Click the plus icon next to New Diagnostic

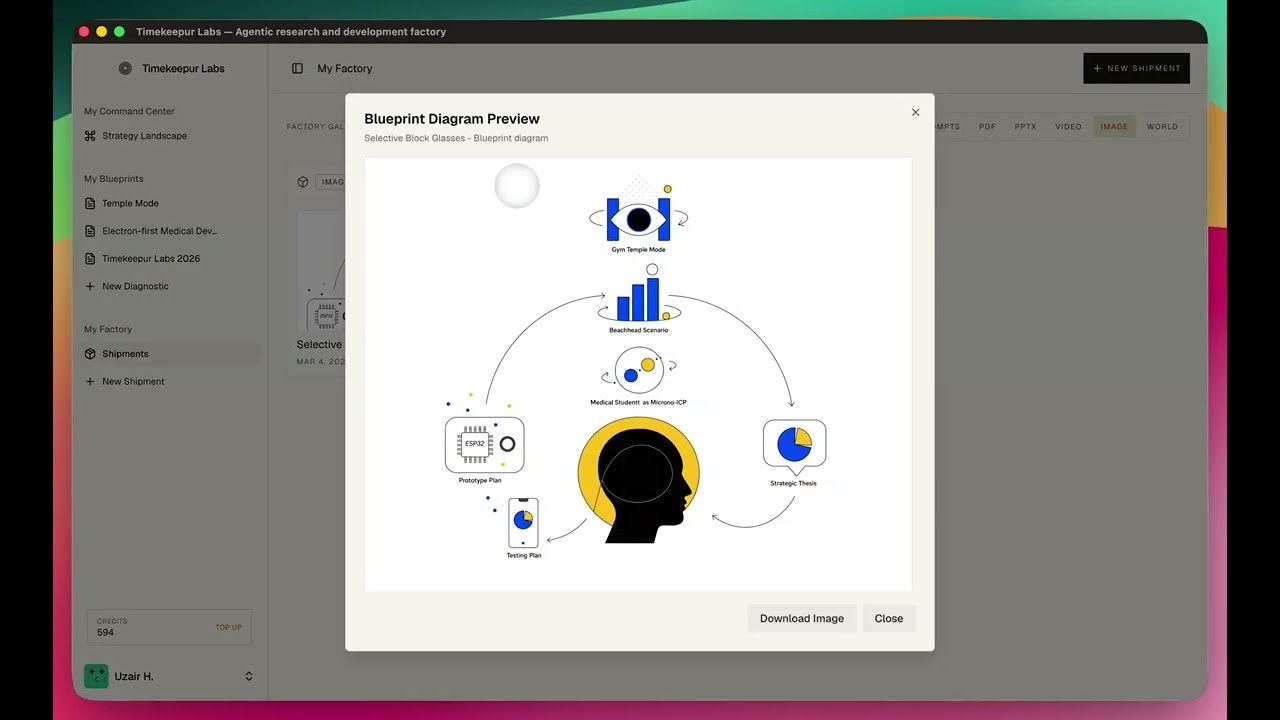tap(89, 286)
